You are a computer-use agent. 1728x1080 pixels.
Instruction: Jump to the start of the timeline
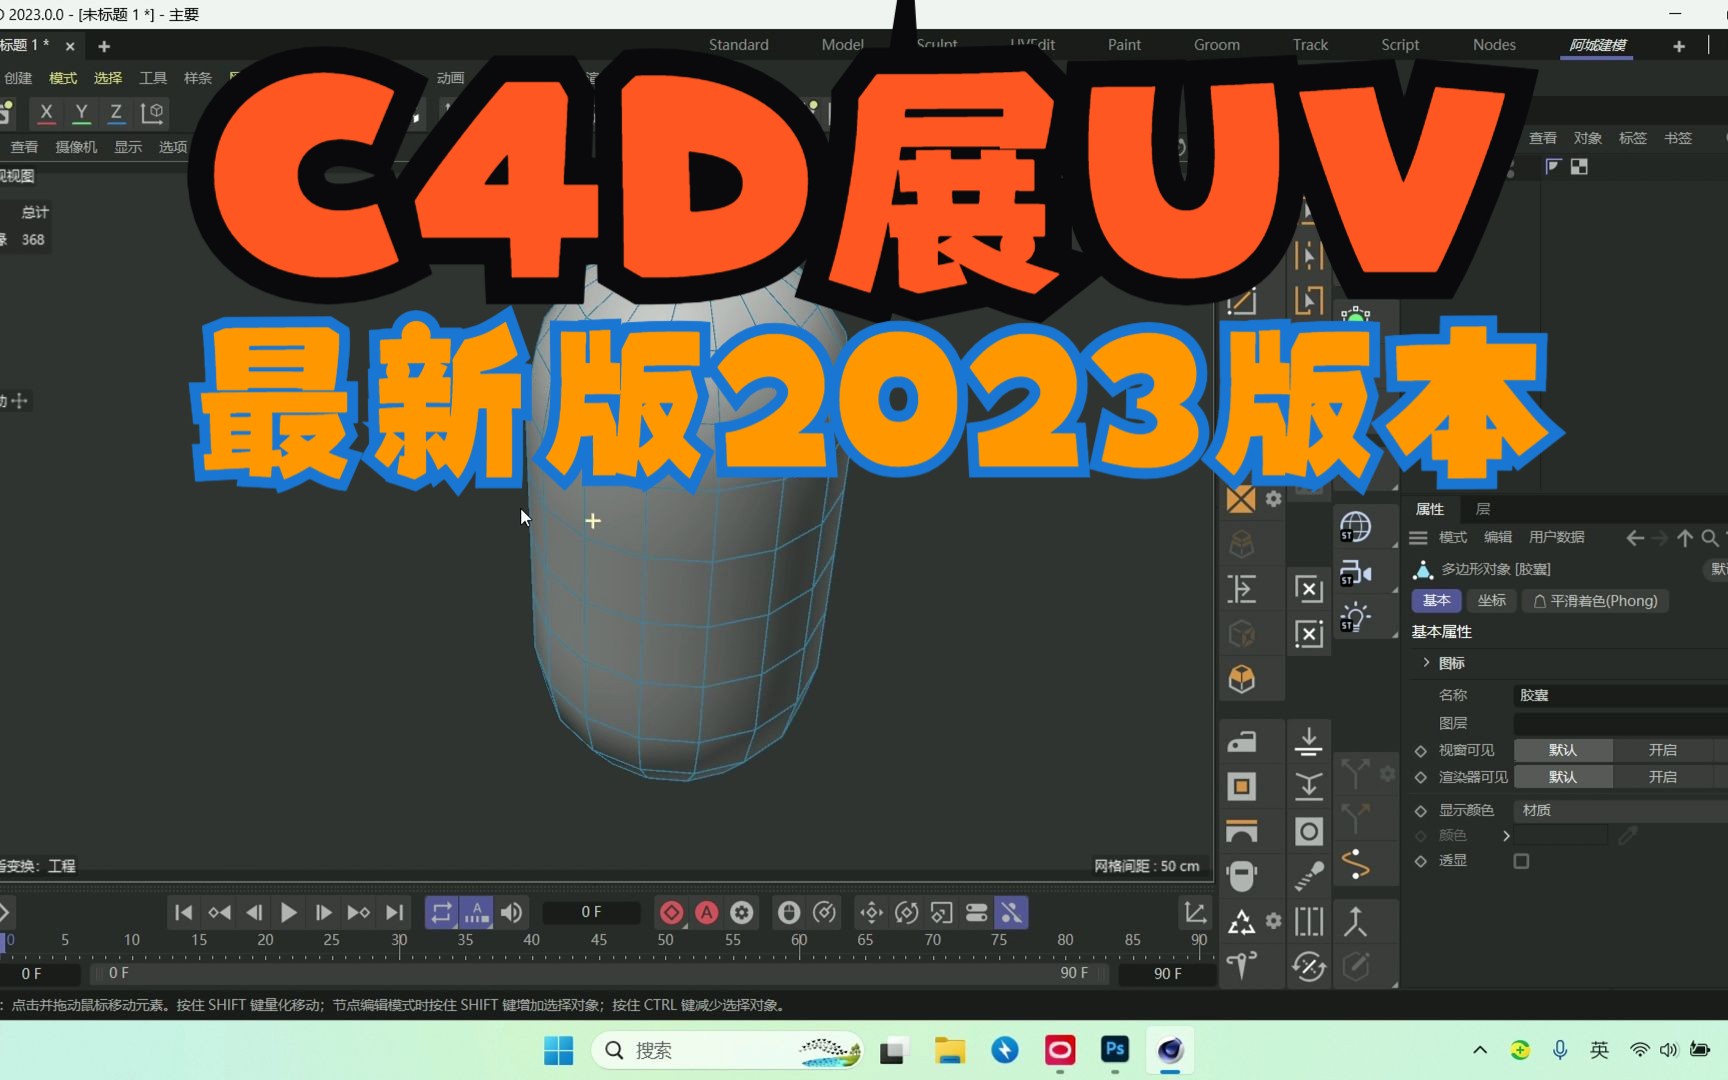pos(183,912)
